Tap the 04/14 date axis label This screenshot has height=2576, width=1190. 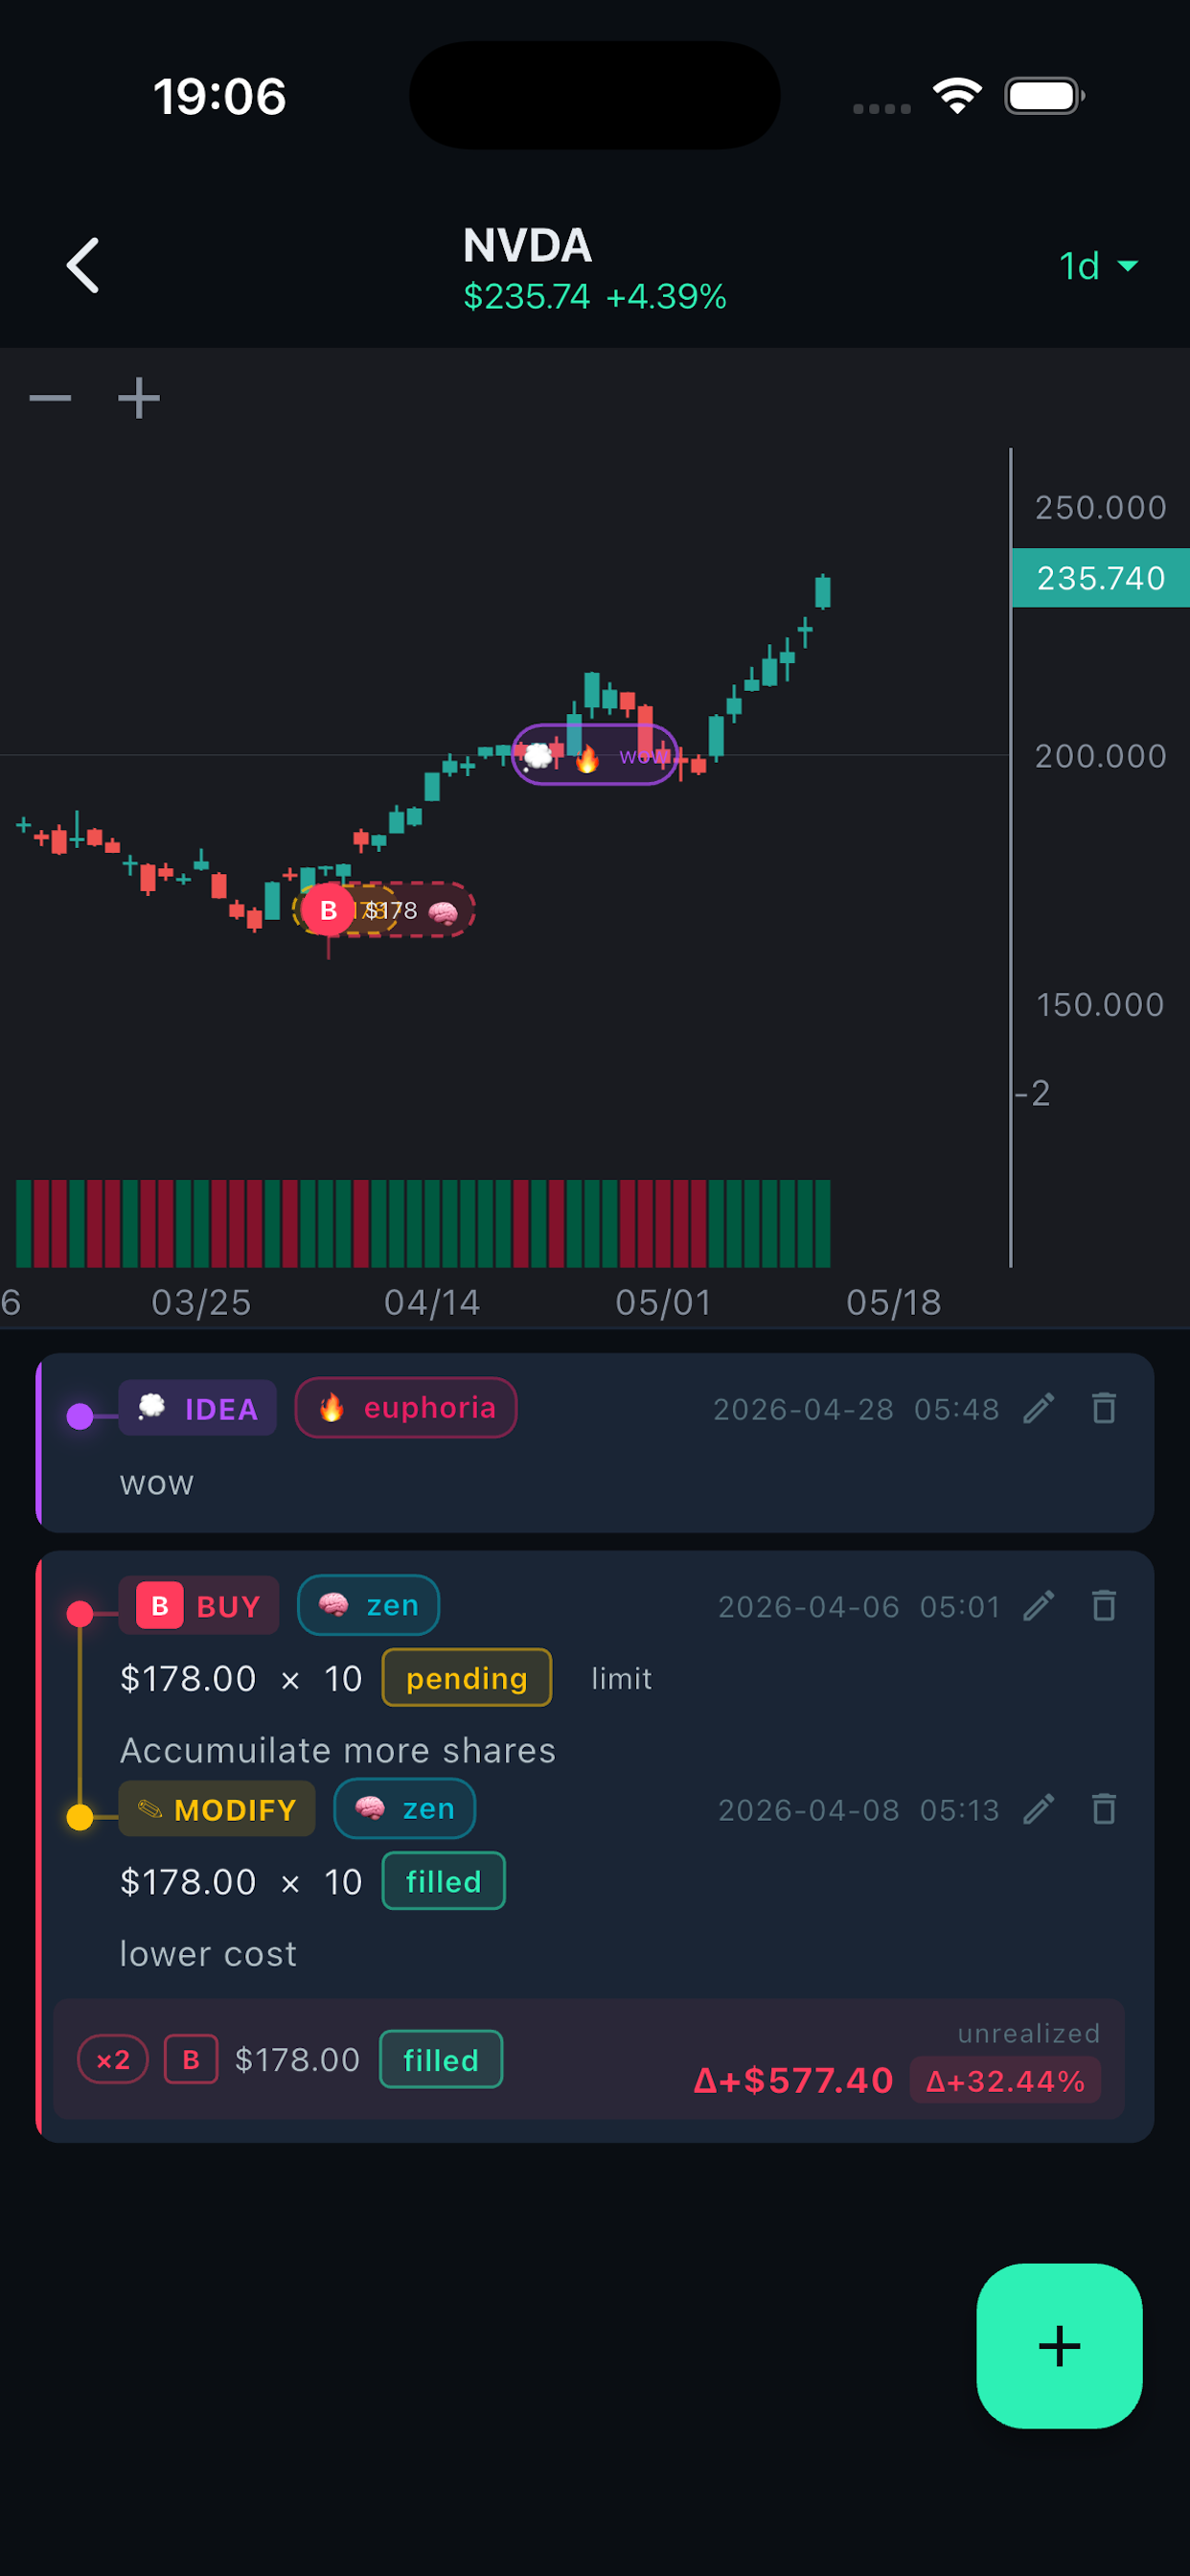click(432, 1302)
